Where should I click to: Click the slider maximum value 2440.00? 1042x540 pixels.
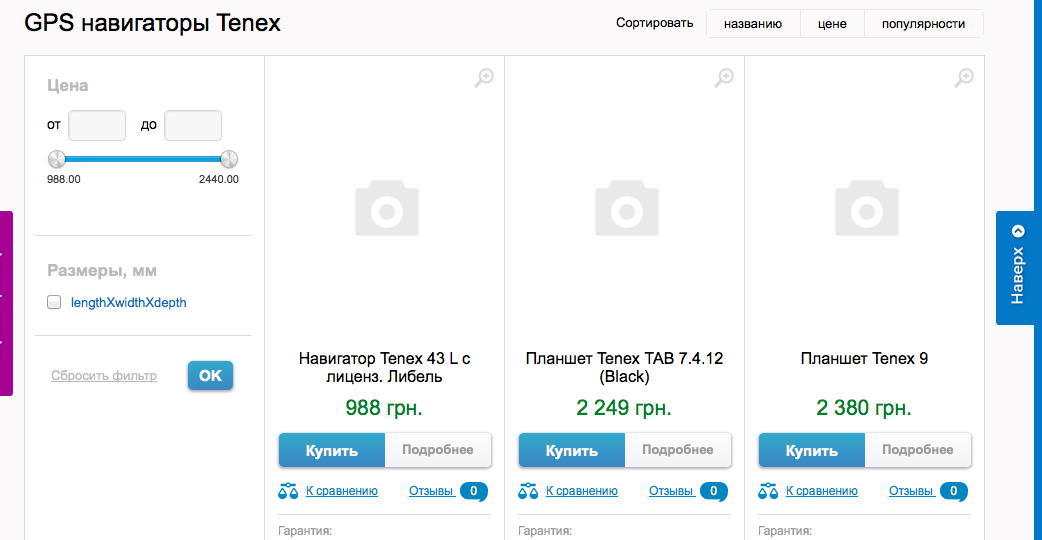219,179
